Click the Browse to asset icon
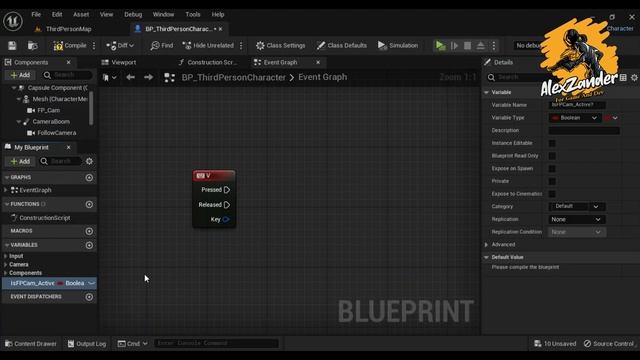 pos(32,45)
